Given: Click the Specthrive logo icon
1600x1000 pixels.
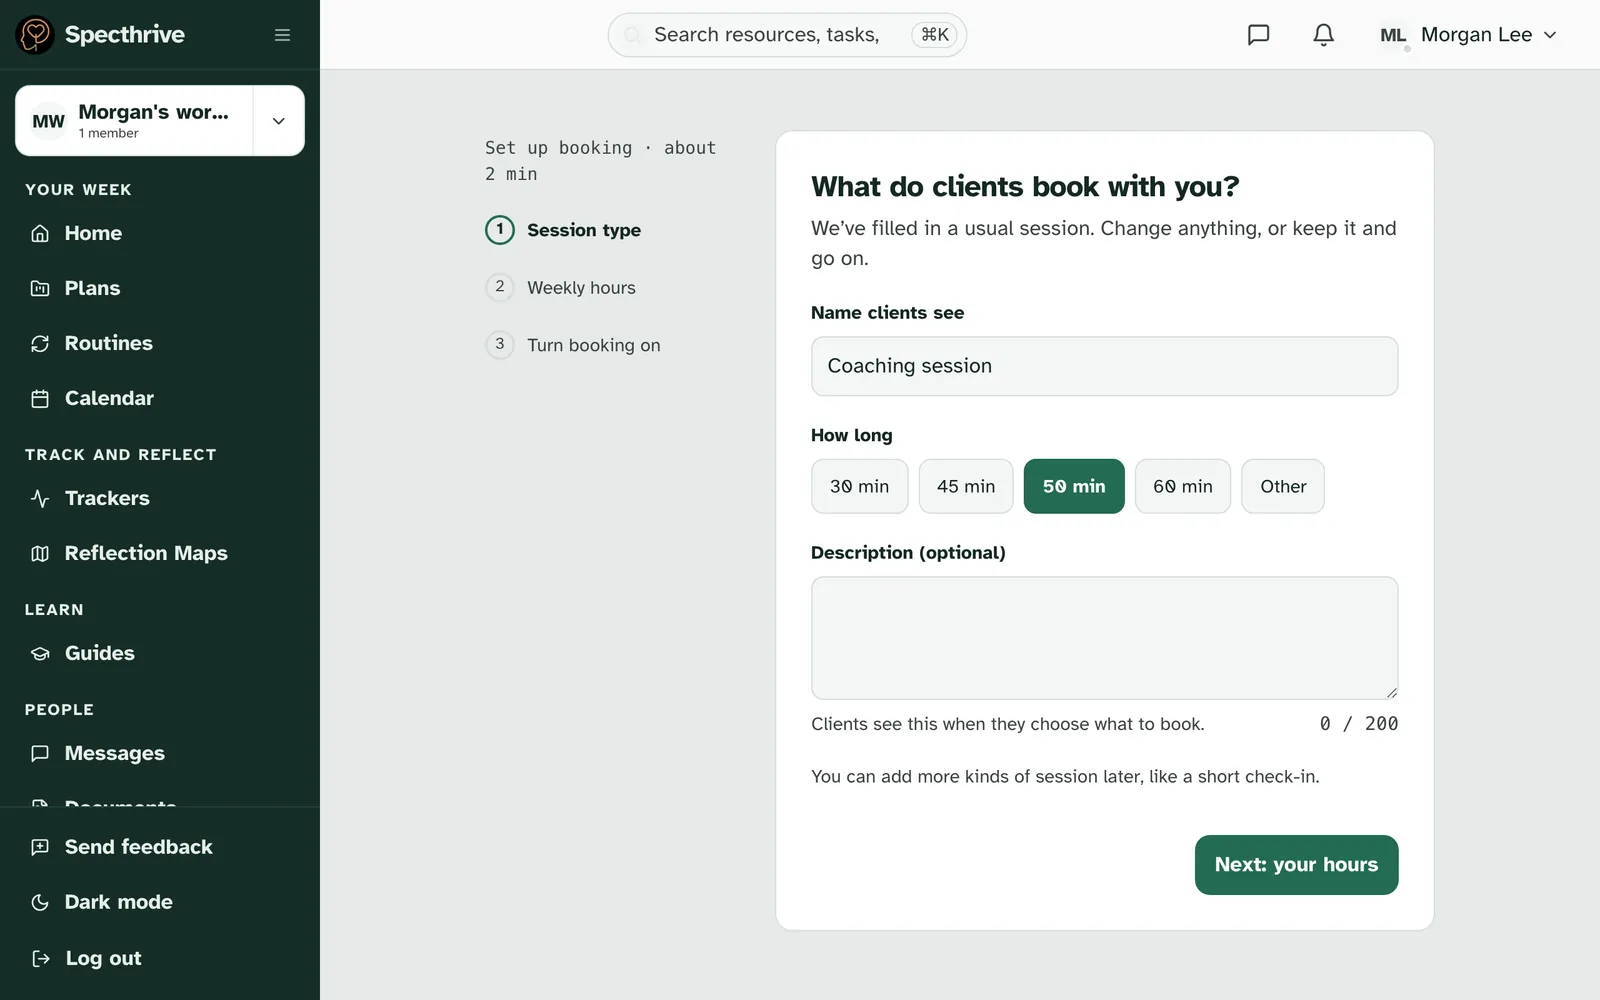Looking at the screenshot, I should tap(35, 35).
